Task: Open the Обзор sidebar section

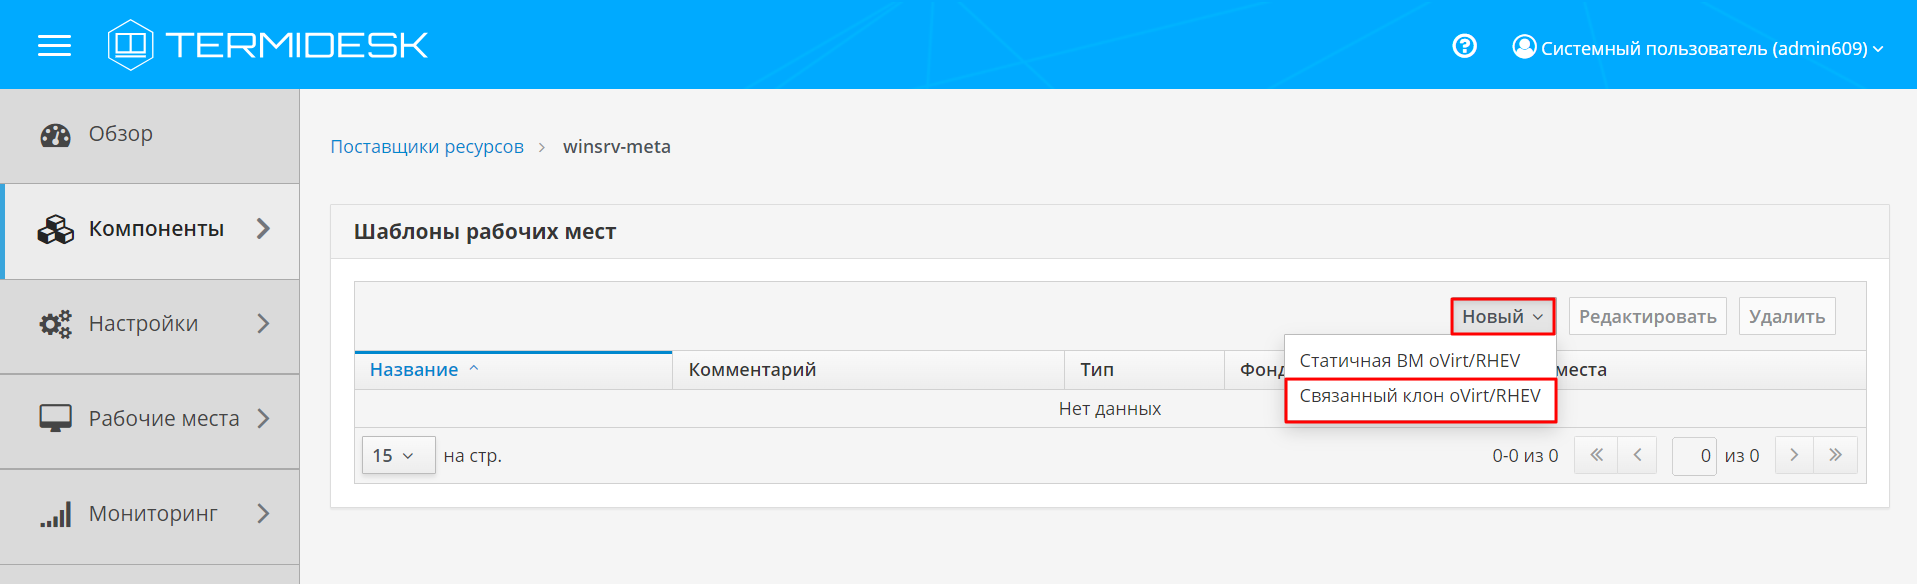Action: pos(150,135)
